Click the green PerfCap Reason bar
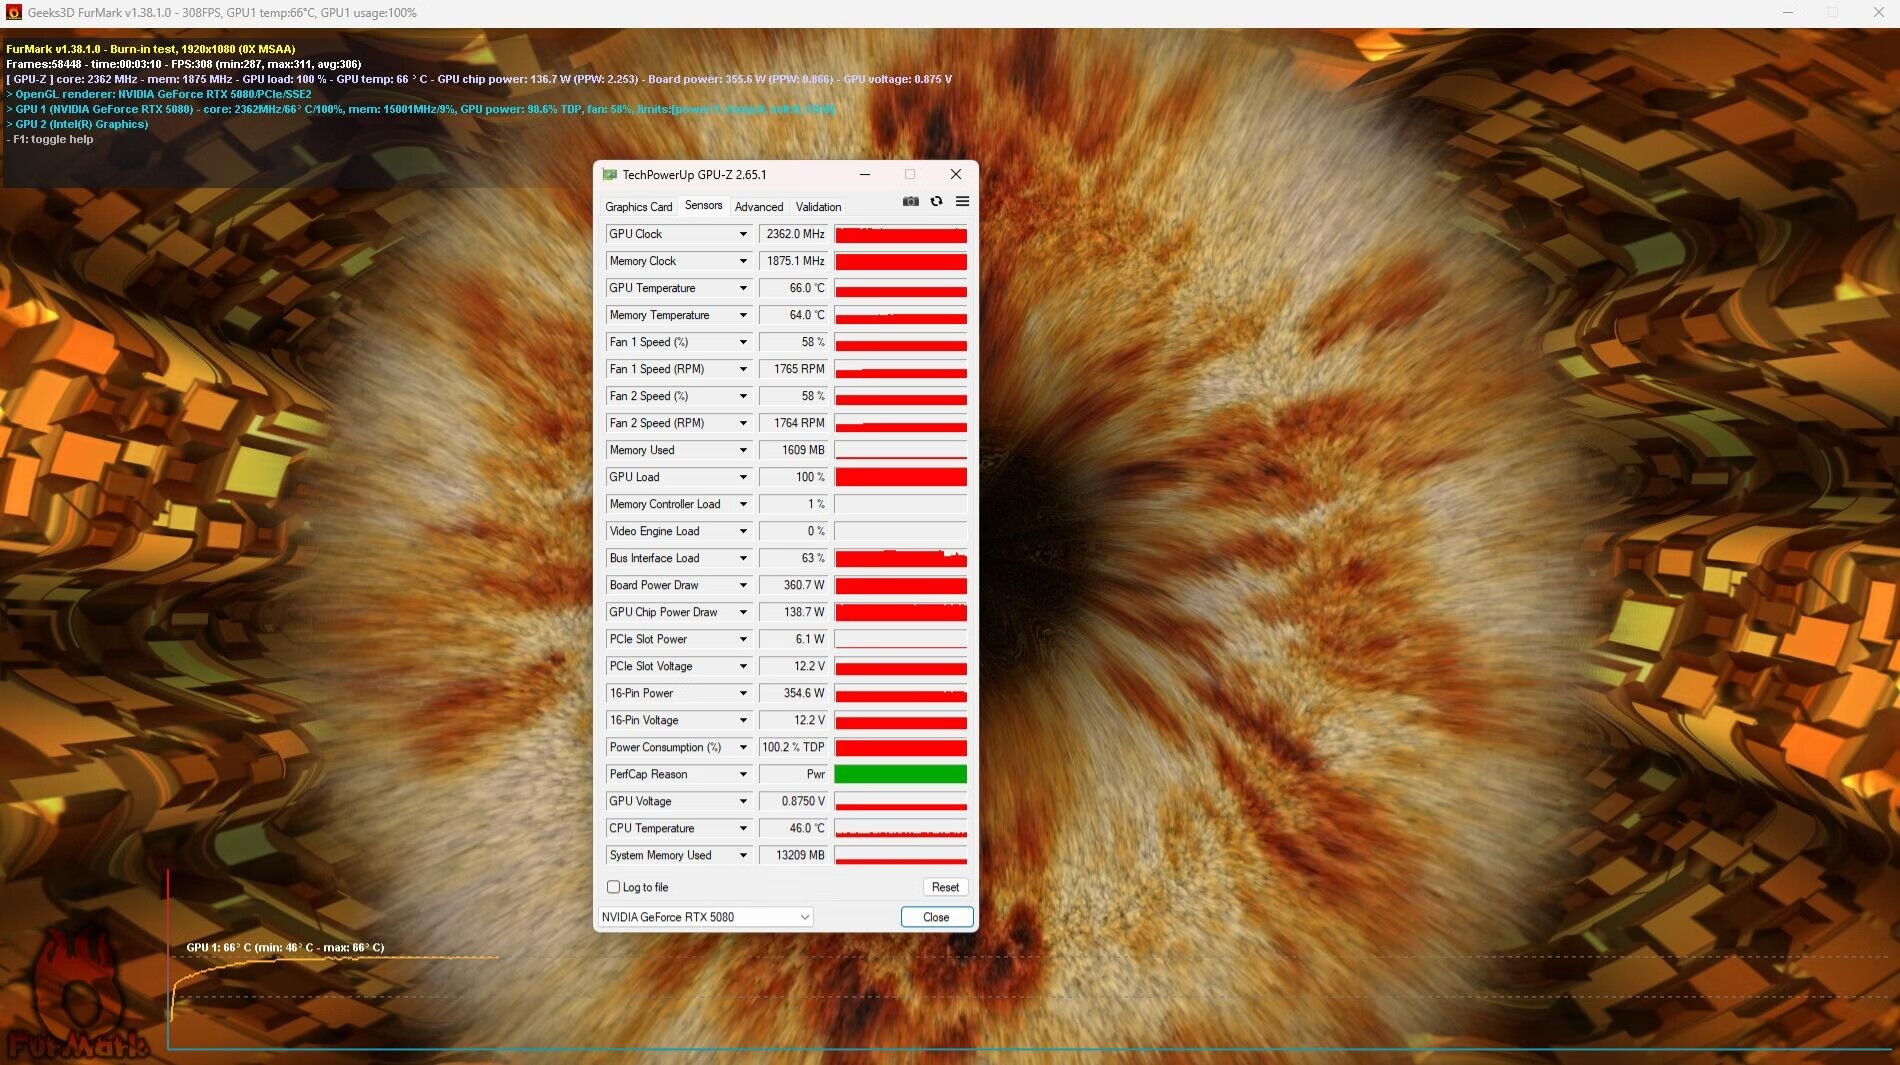The width and height of the screenshot is (1900, 1065). coord(900,774)
